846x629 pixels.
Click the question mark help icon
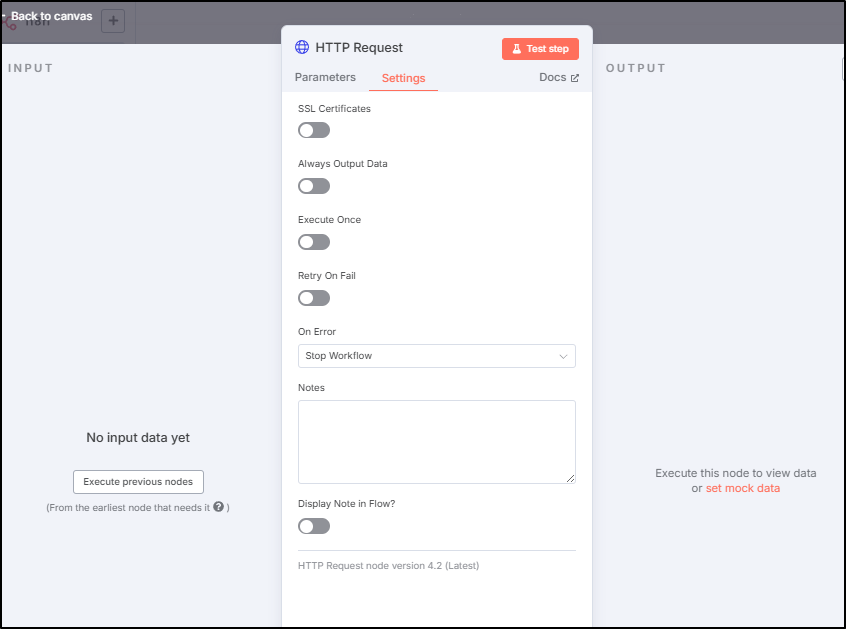[219, 507]
